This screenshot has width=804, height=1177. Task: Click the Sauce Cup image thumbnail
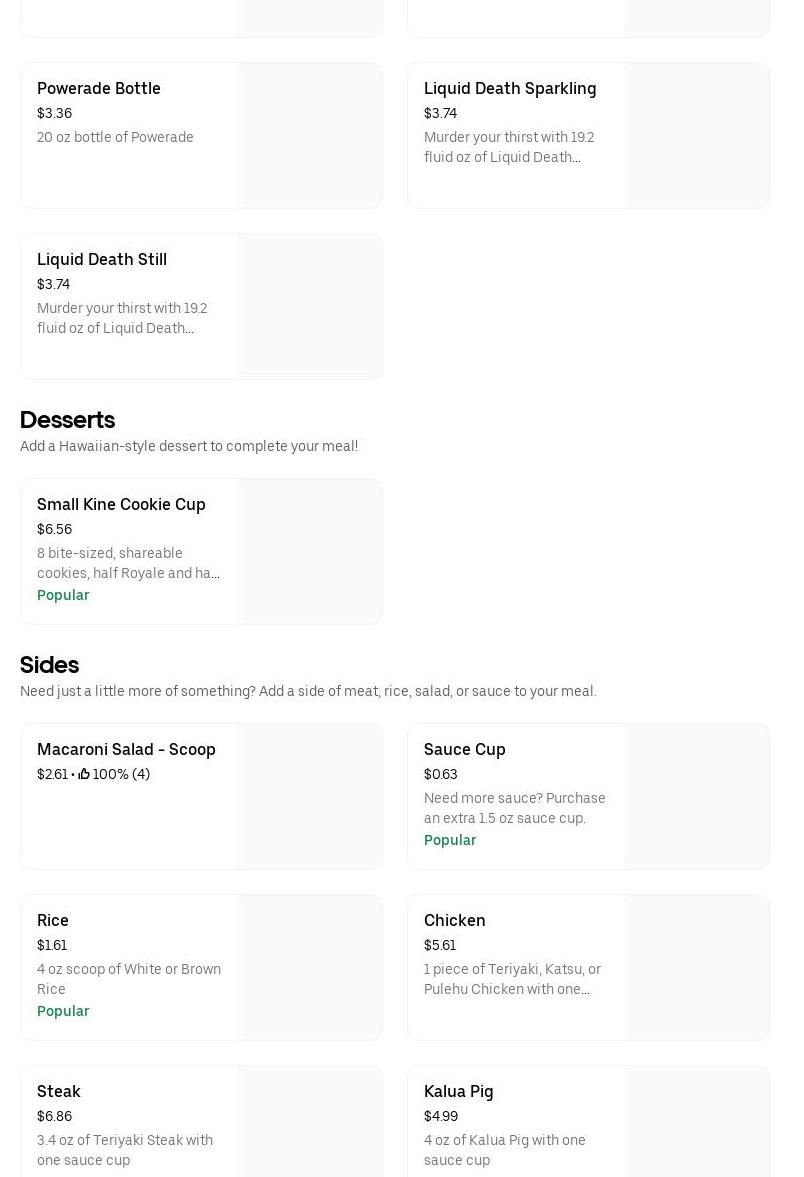[x=697, y=797]
